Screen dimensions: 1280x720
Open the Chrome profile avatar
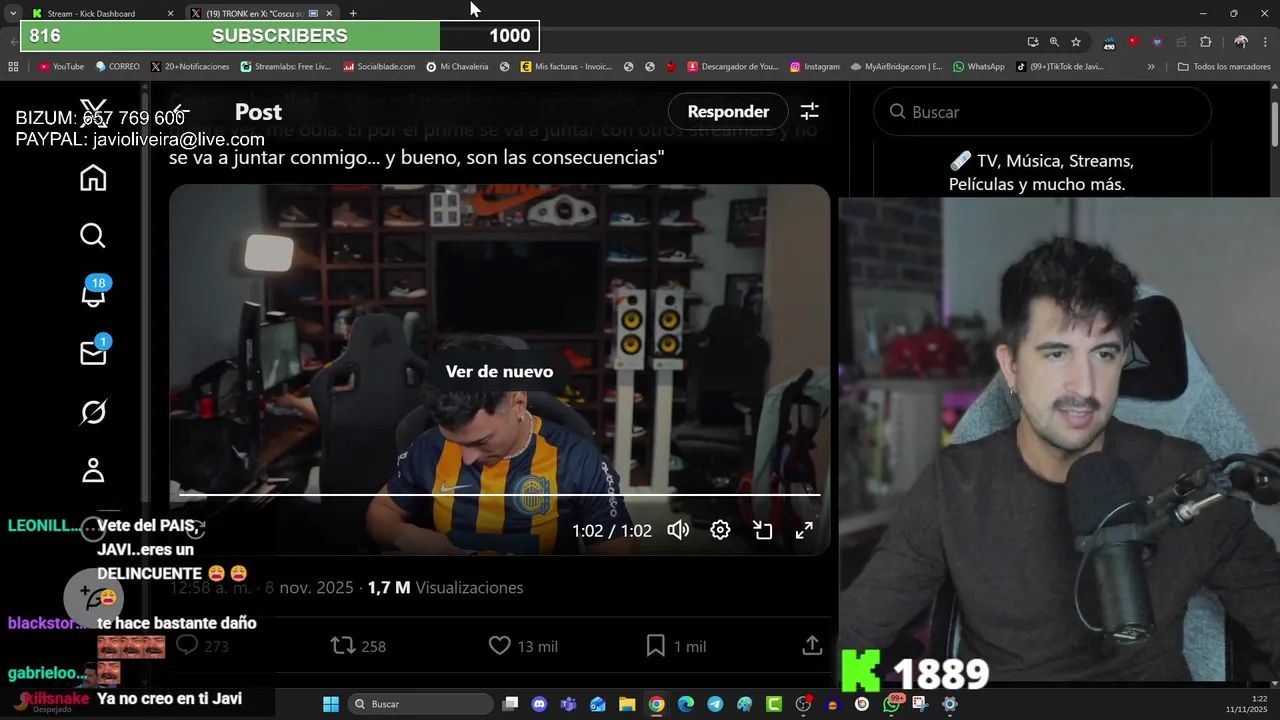(1241, 42)
